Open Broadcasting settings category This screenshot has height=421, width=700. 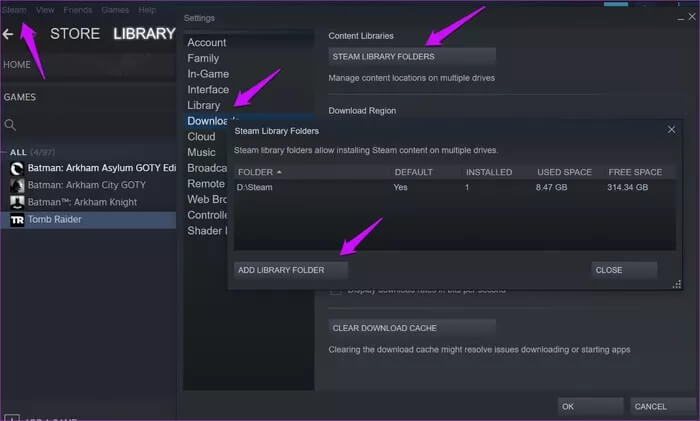[x=207, y=168]
